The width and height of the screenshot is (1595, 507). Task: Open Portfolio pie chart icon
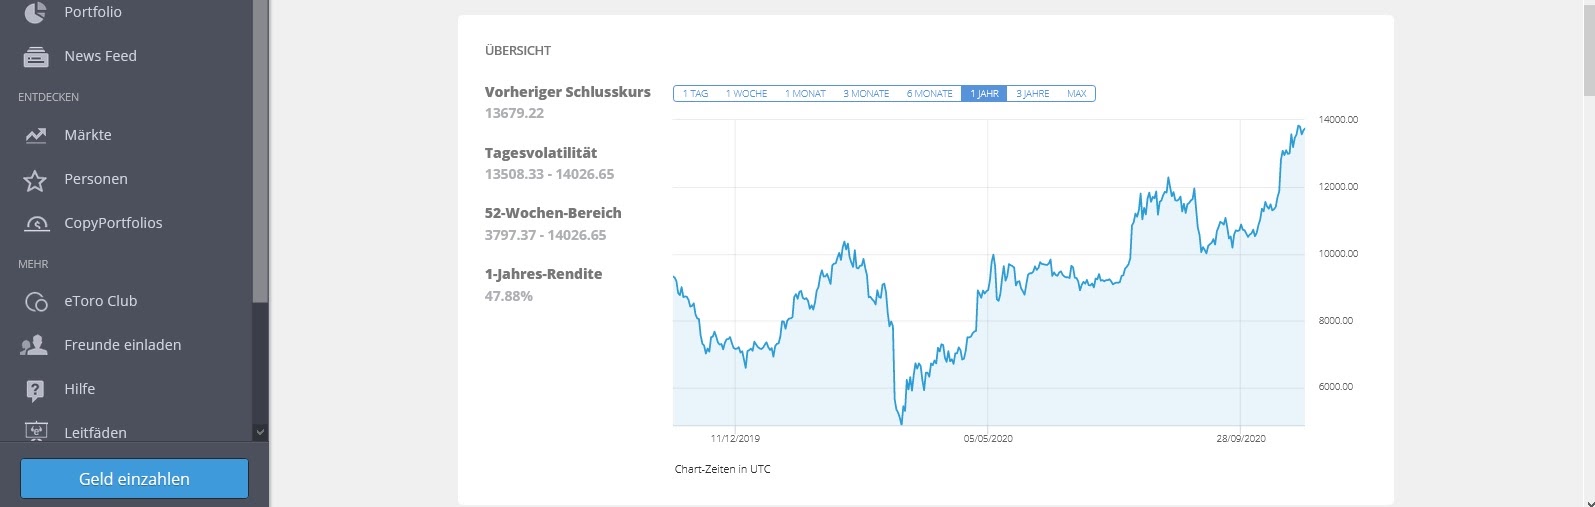(35, 12)
